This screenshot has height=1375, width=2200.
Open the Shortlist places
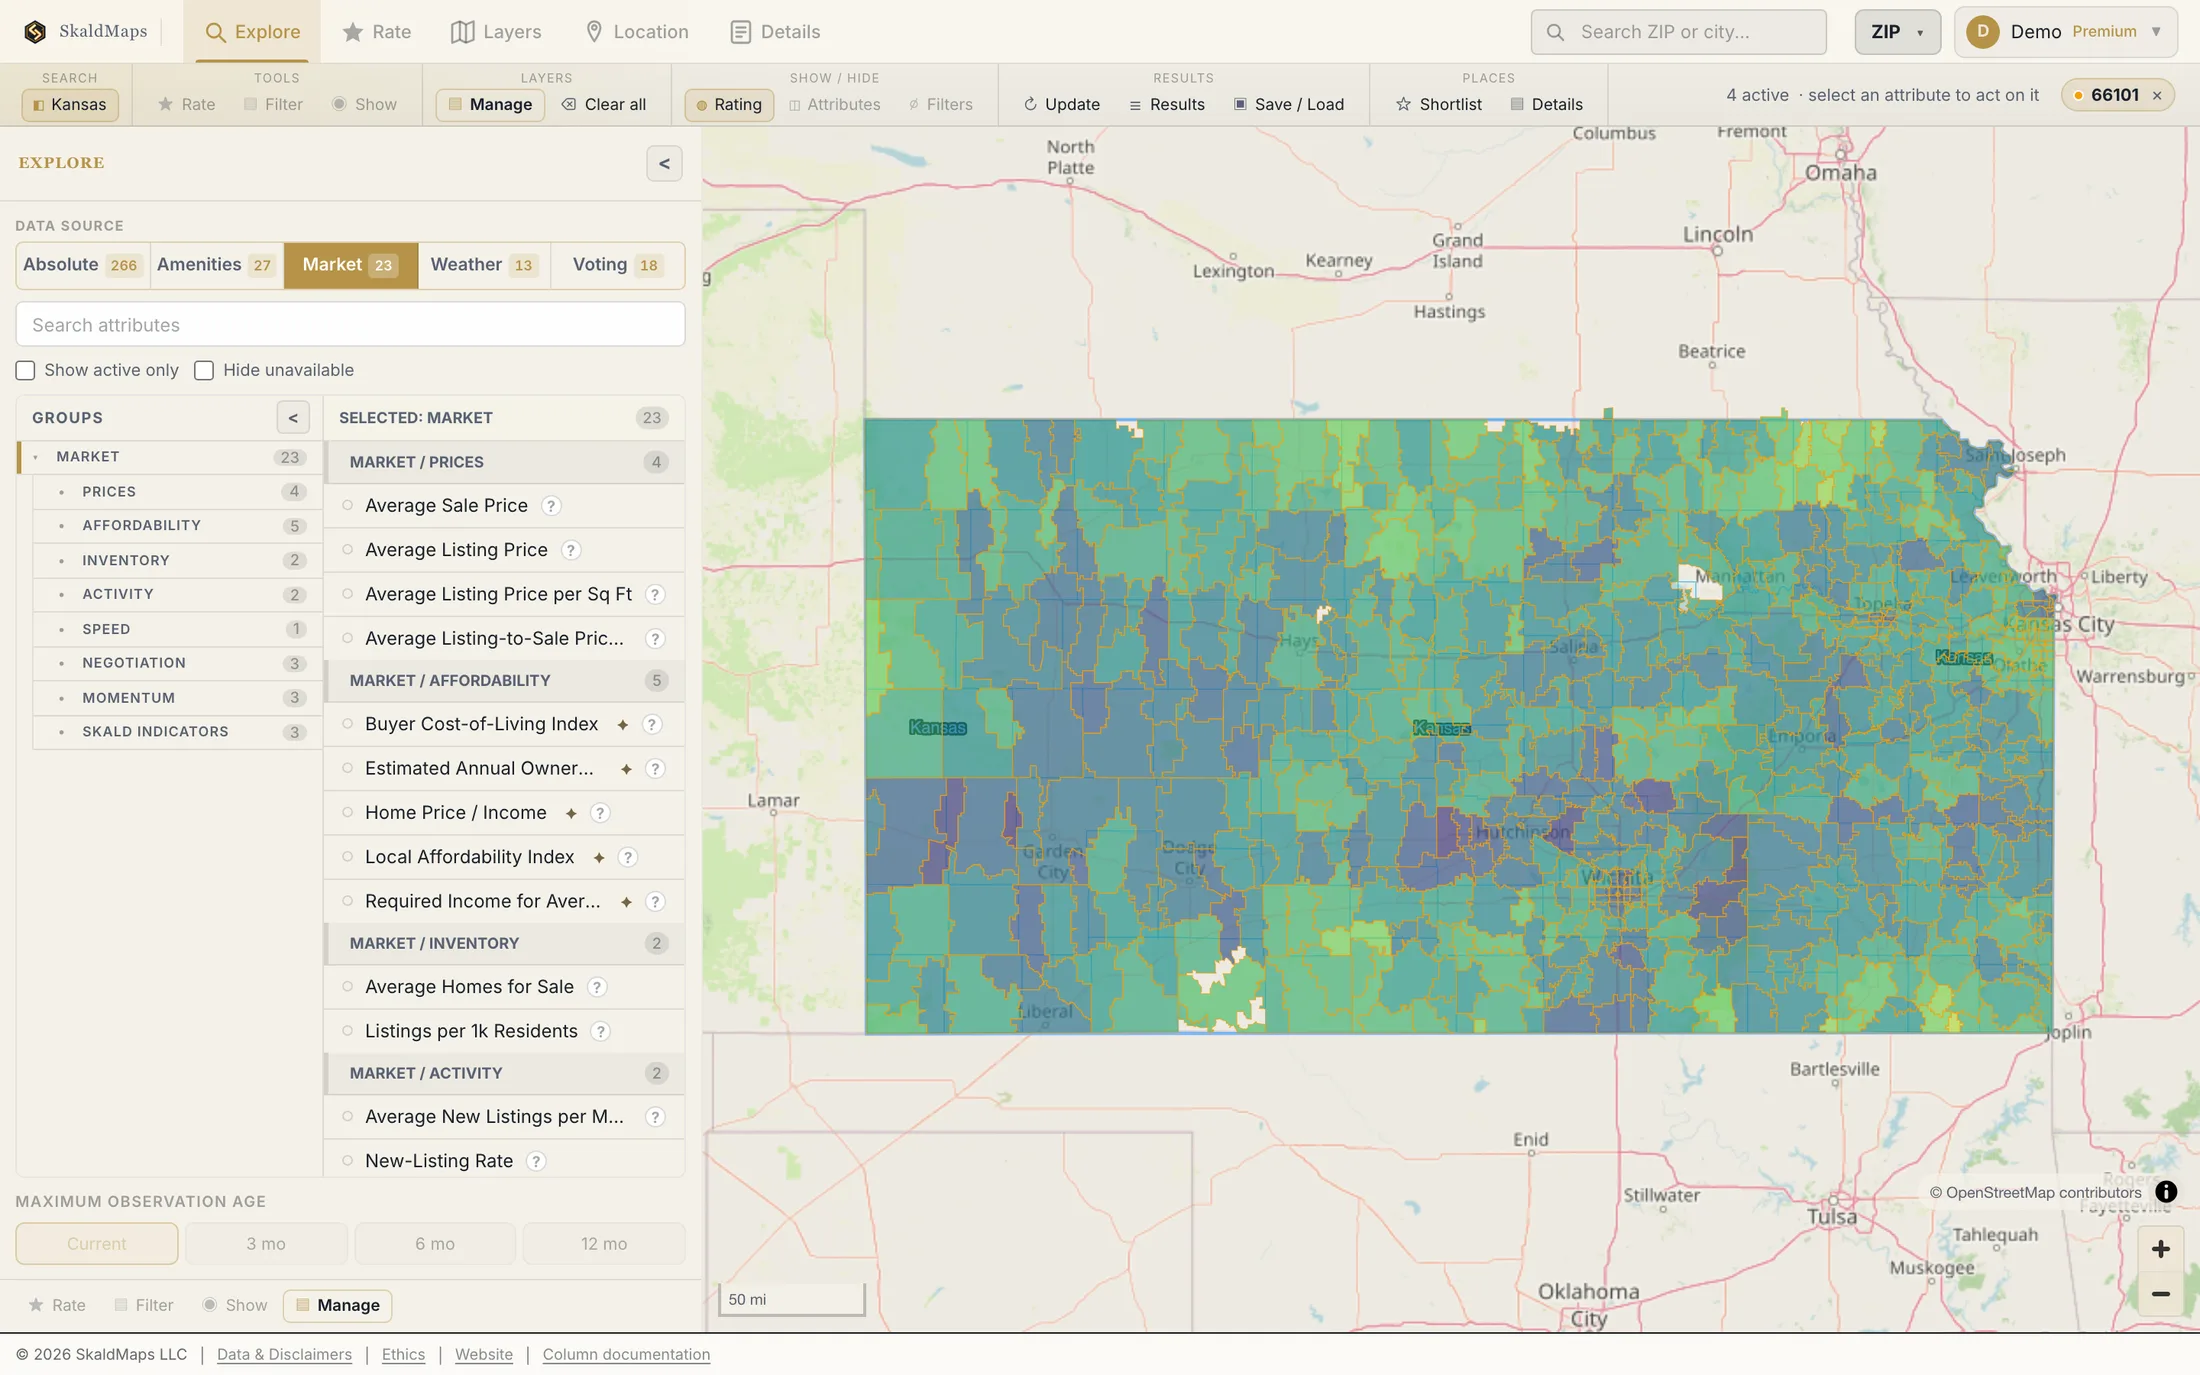(1439, 104)
